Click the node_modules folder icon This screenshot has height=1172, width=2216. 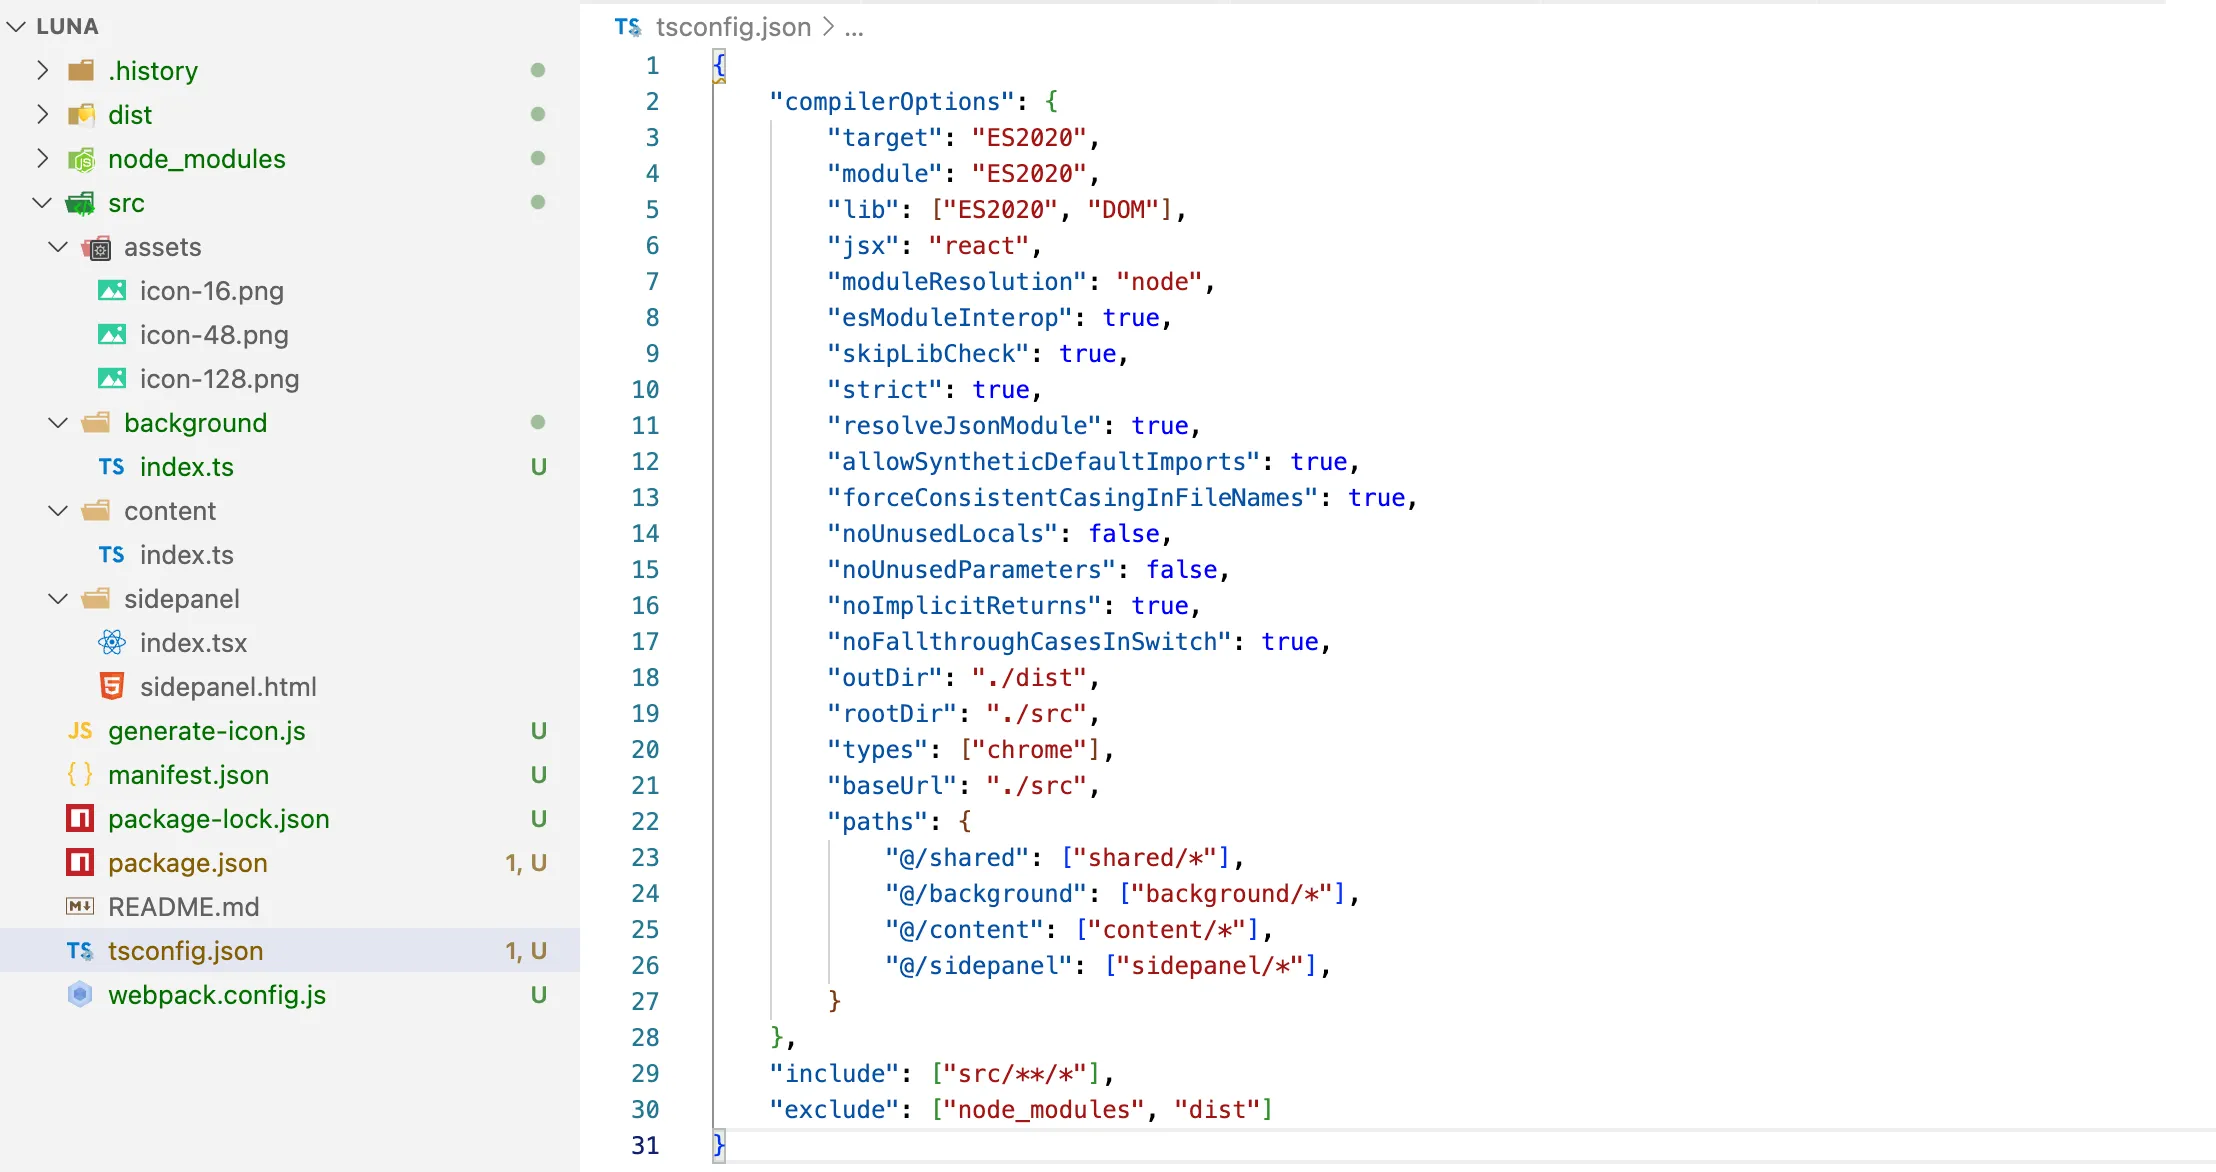pos(81,158)
